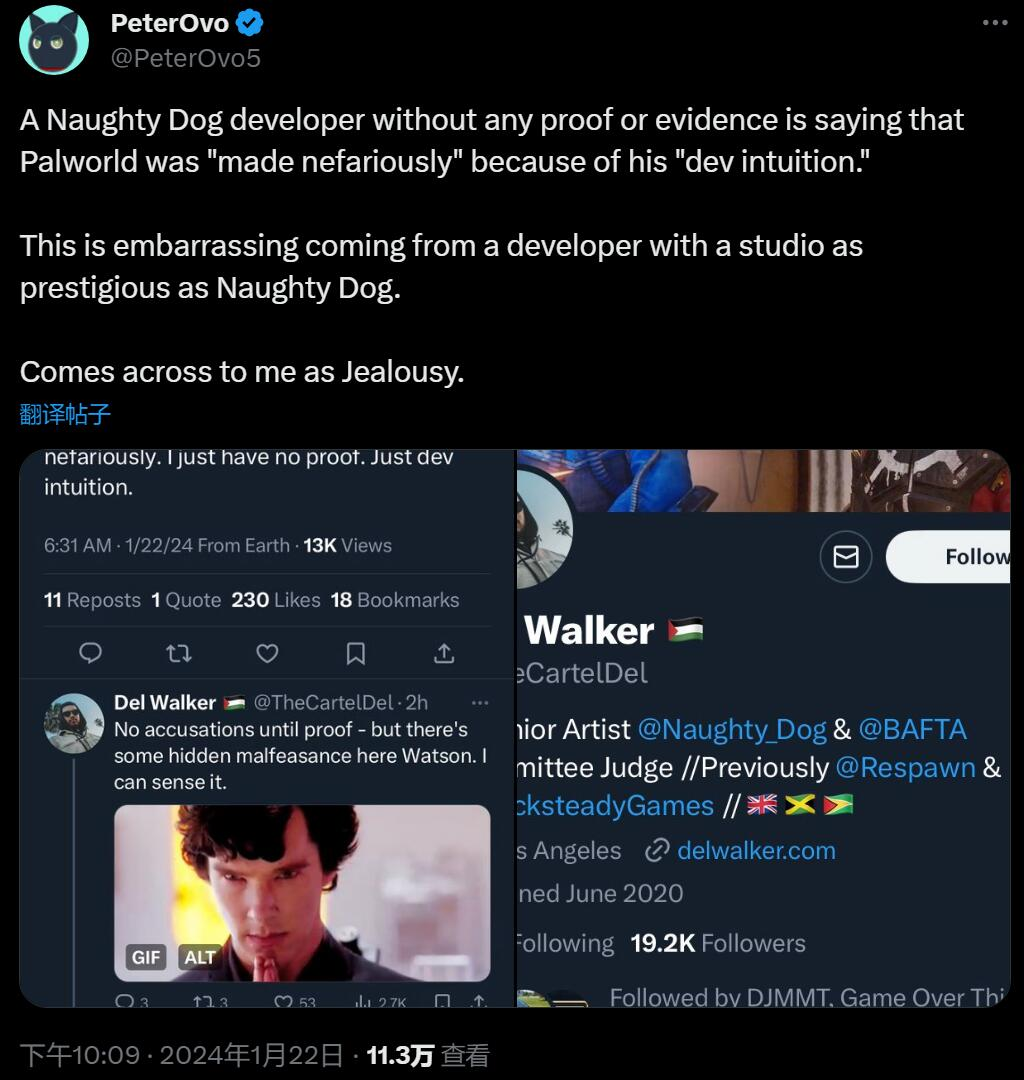This screenshot has width=1024, height=1080.
Task: Click the GIF badge on Sherlock image
Action: (x=146, y=957)
